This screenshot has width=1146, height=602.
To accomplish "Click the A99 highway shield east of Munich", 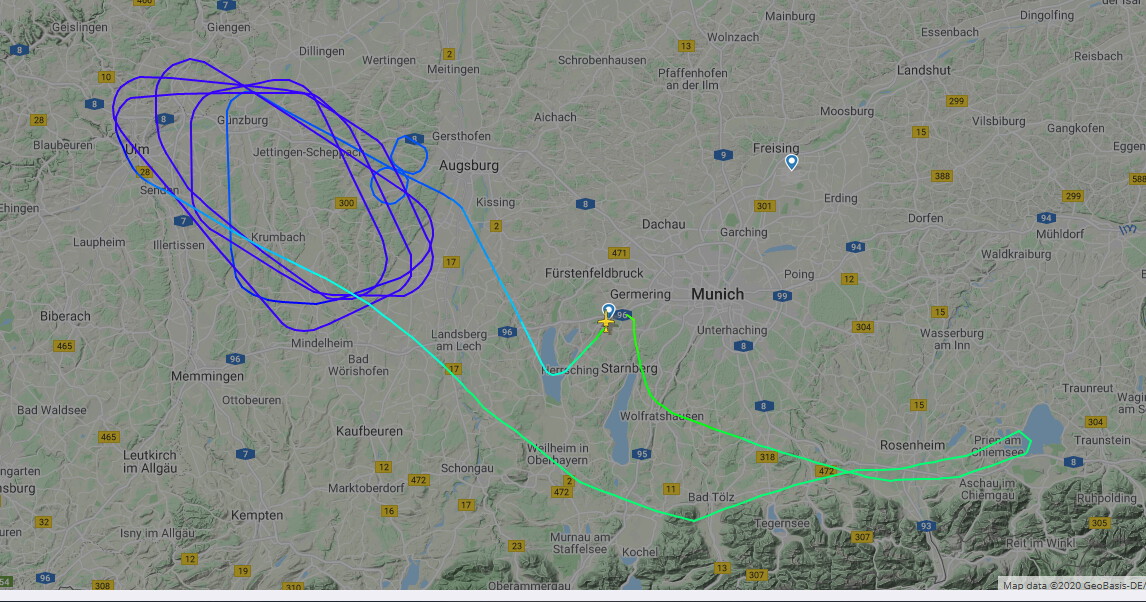I will tap(782, 296).
